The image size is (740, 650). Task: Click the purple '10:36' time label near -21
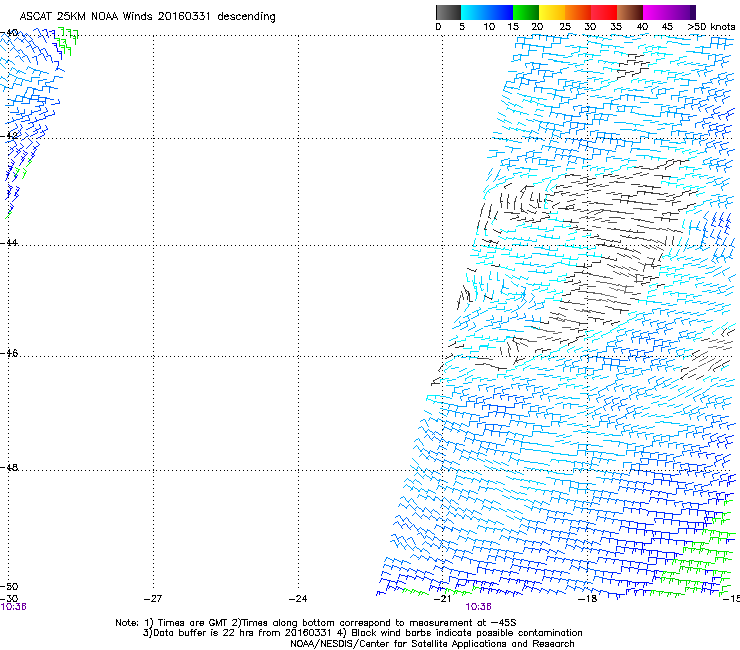coord(479,607)
